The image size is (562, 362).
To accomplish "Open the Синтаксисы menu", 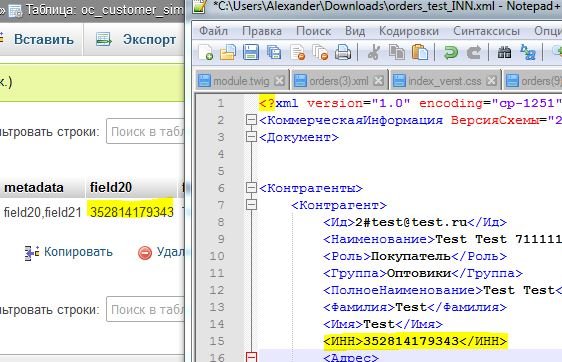I will coord(486,31).
